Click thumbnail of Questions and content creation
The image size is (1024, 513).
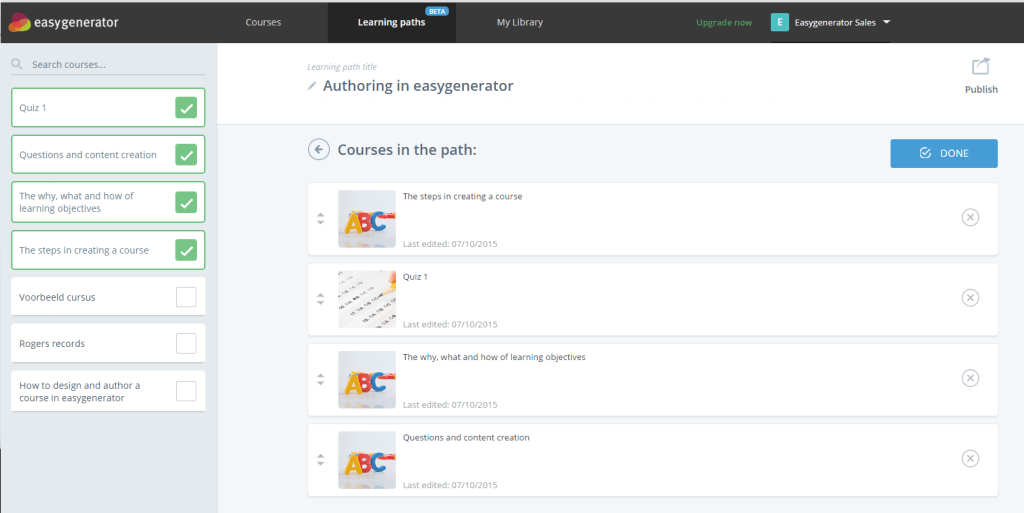tap(367, 459)
